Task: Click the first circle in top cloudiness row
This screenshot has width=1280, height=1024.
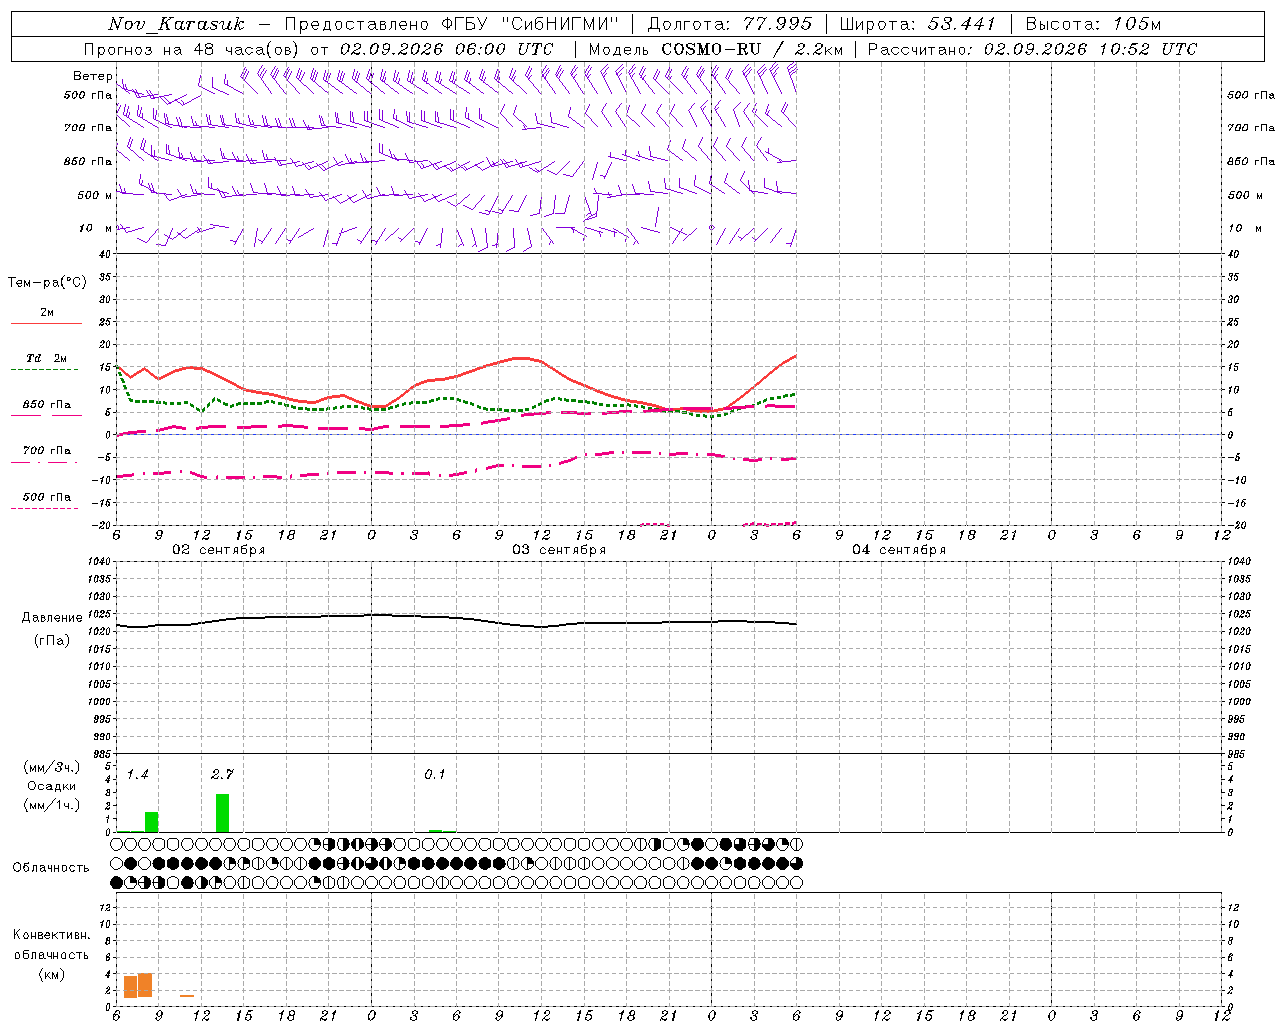Action: (x=117, y=844)
